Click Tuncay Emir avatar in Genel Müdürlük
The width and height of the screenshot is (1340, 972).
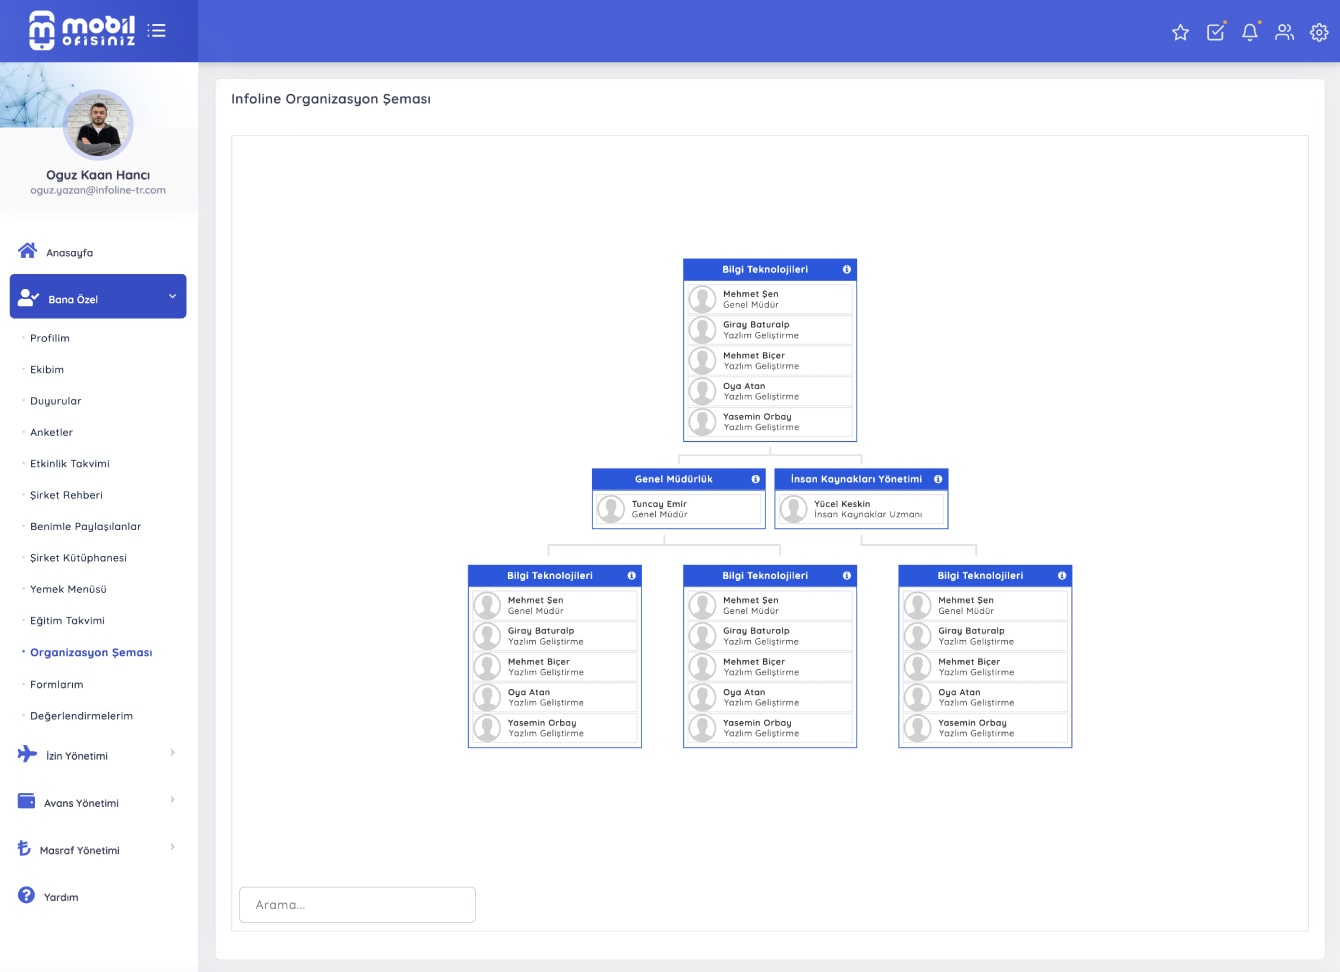[611, 509]
